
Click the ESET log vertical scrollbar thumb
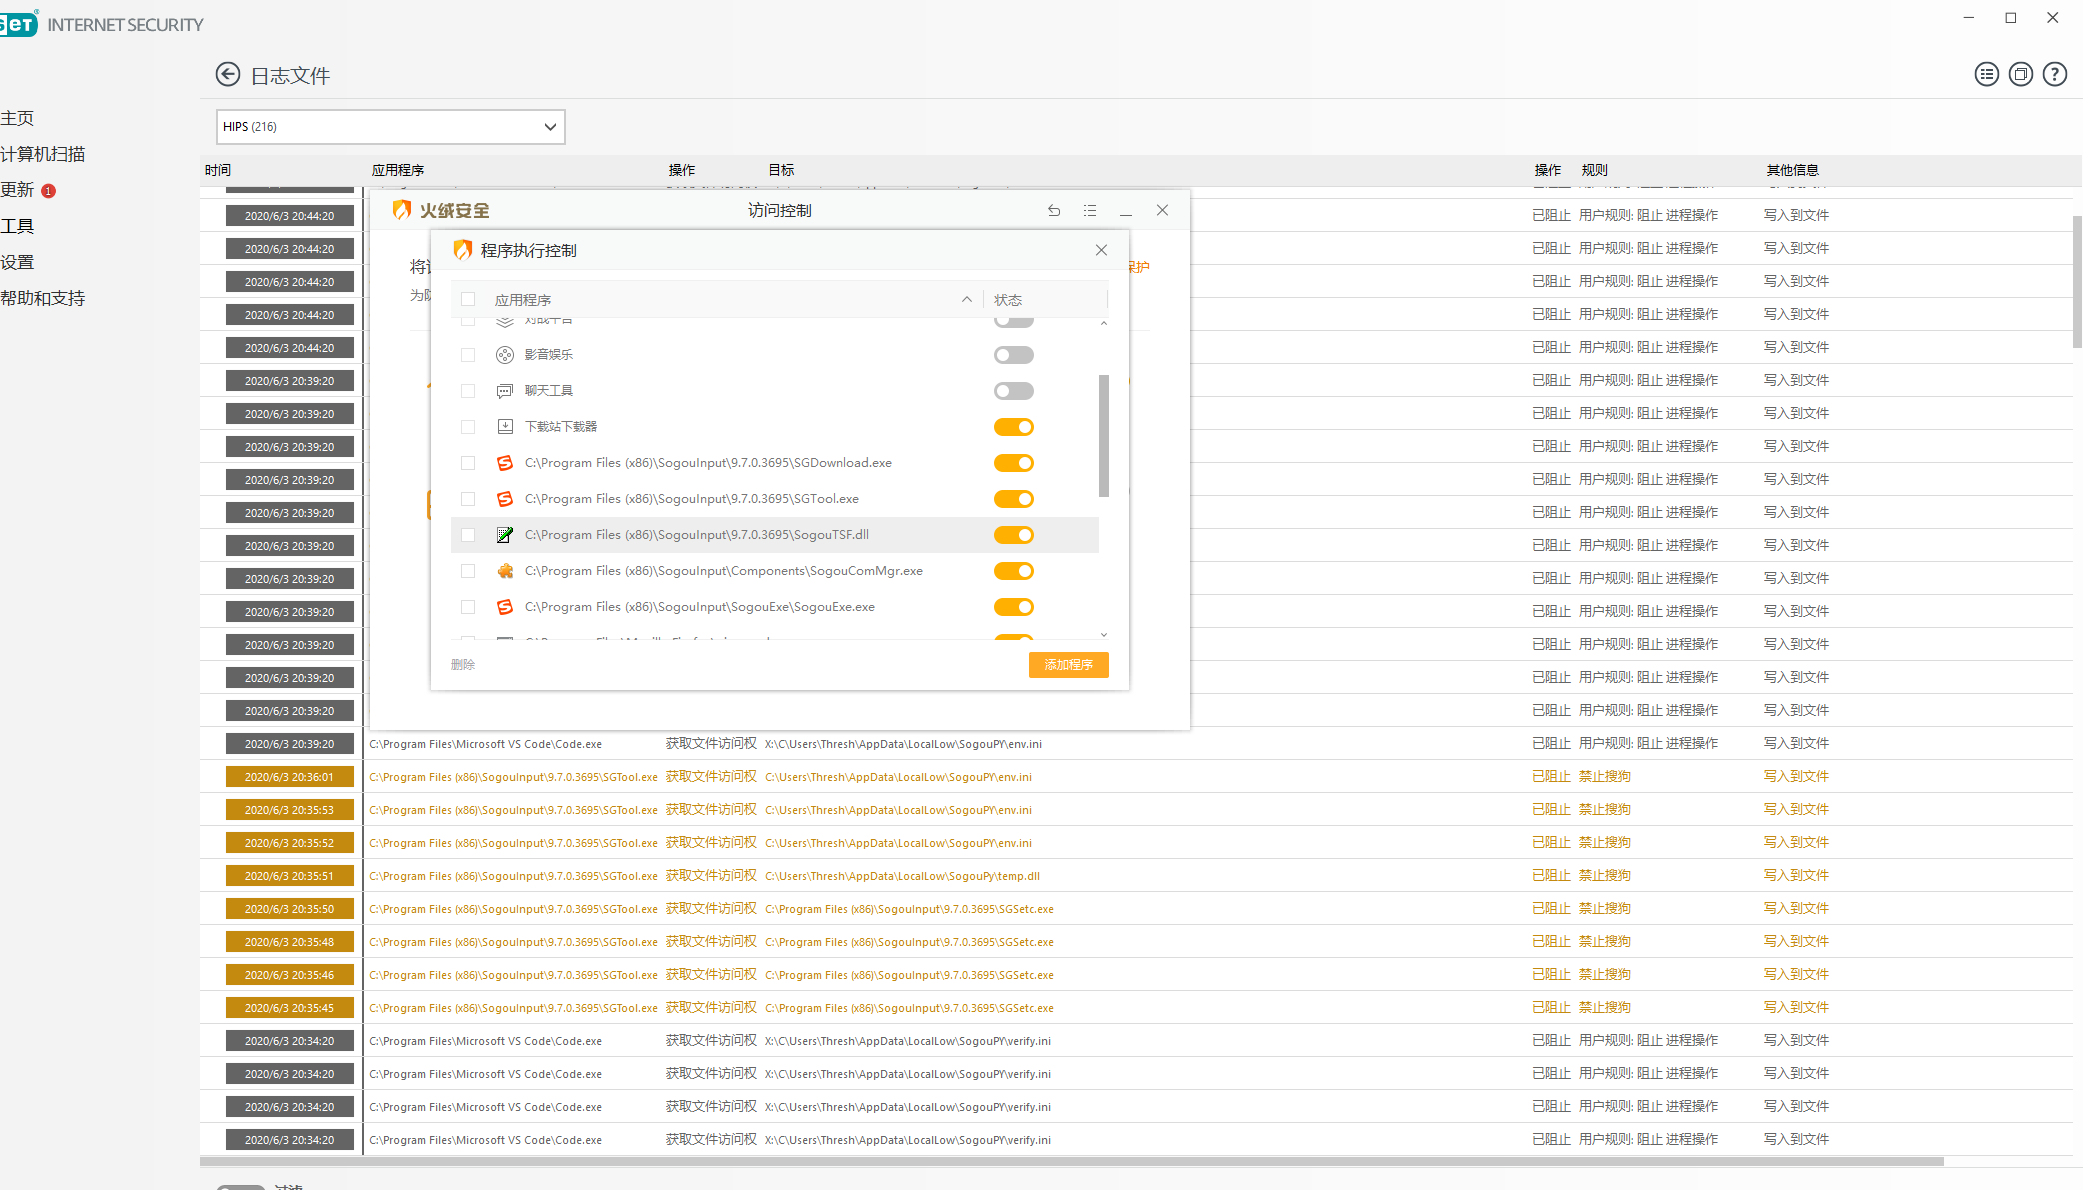[2077, 282]
